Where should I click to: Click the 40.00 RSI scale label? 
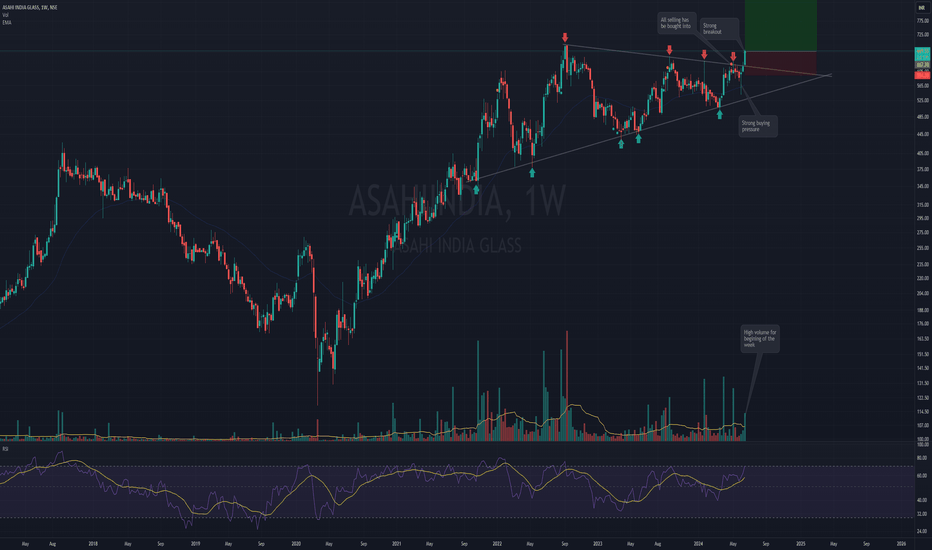922,501
